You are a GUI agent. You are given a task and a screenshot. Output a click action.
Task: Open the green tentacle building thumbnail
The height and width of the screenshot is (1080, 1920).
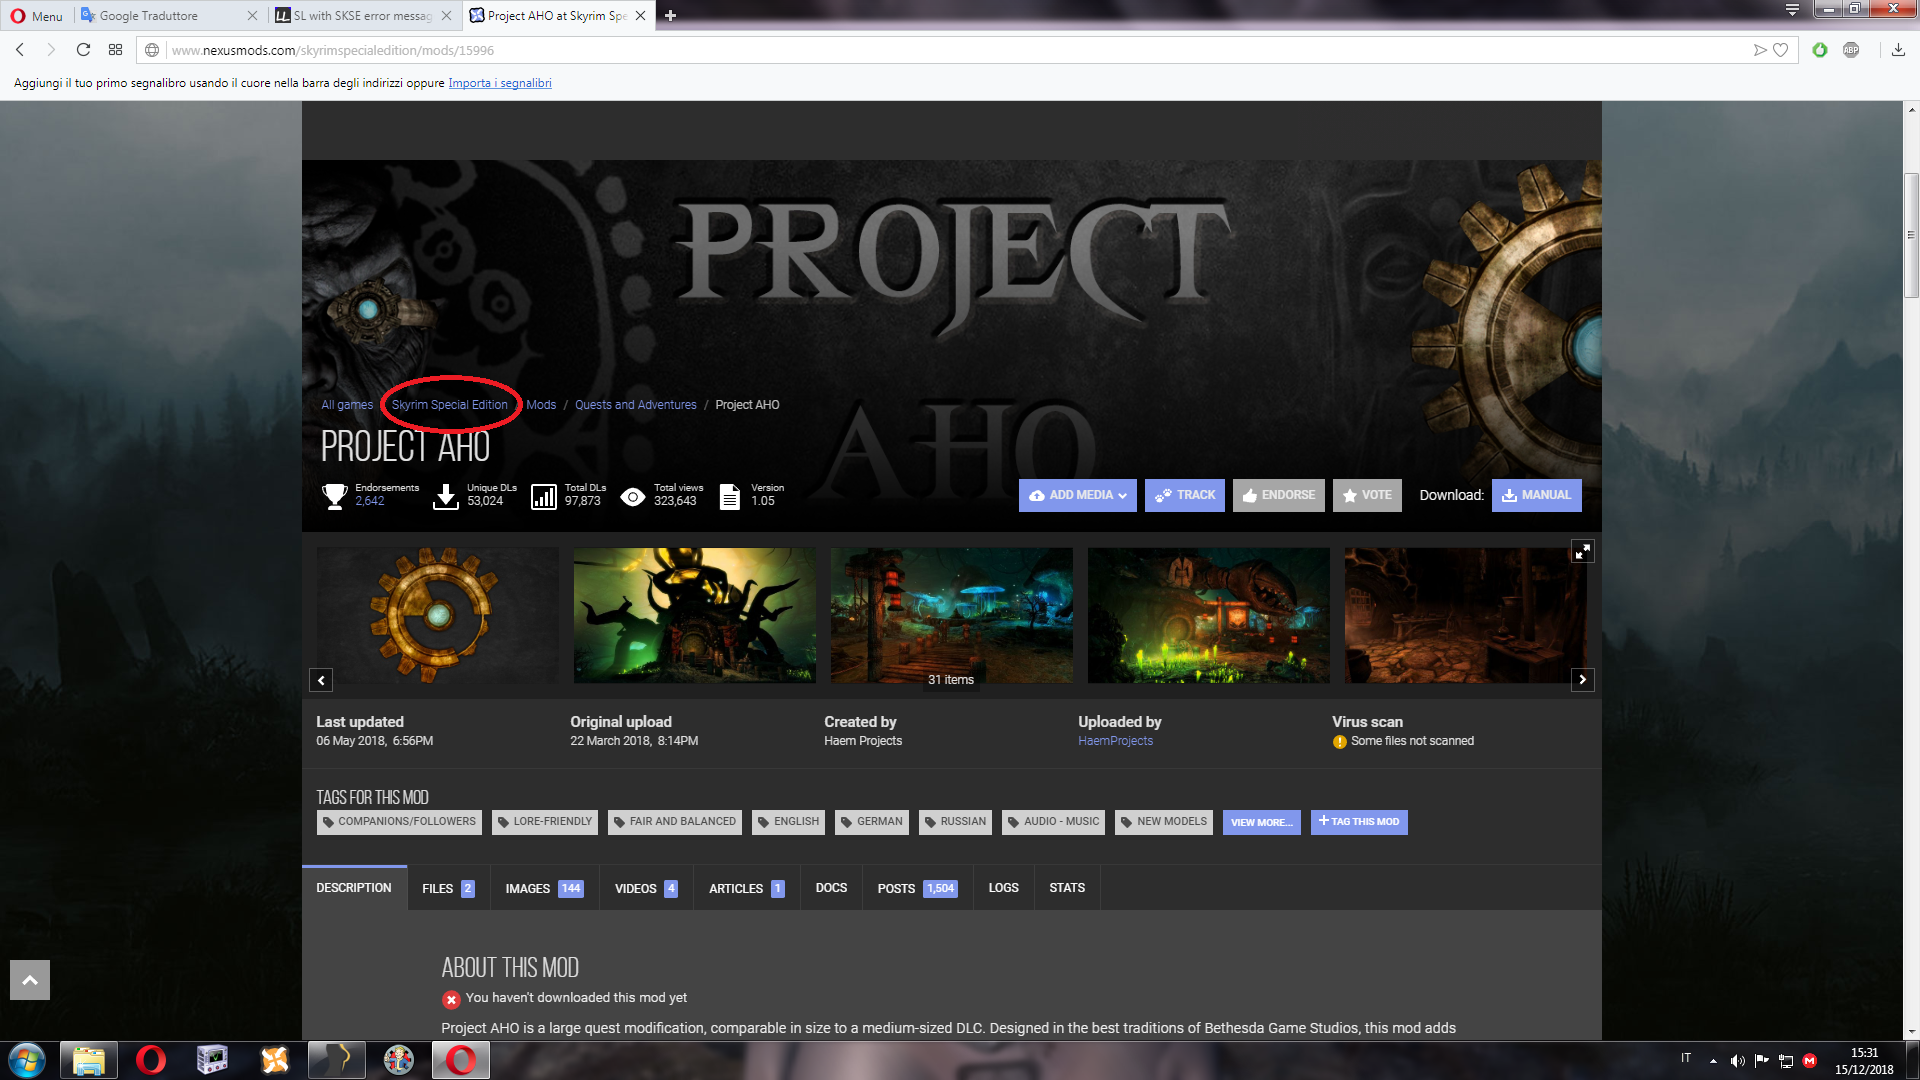695,615
